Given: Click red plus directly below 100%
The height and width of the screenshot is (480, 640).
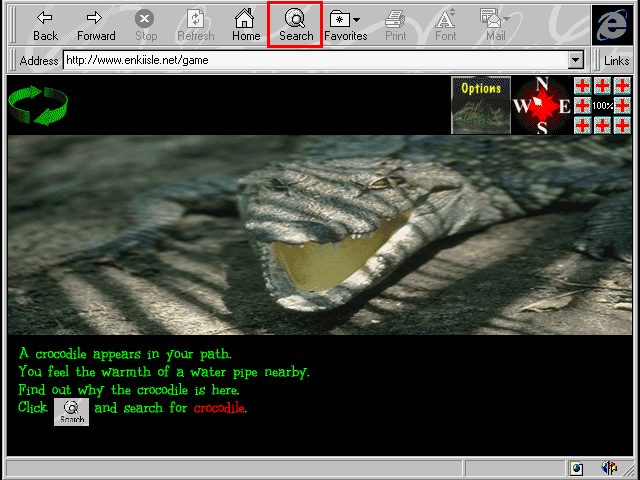Looking at the screenshot, I should tap(602, 125).
